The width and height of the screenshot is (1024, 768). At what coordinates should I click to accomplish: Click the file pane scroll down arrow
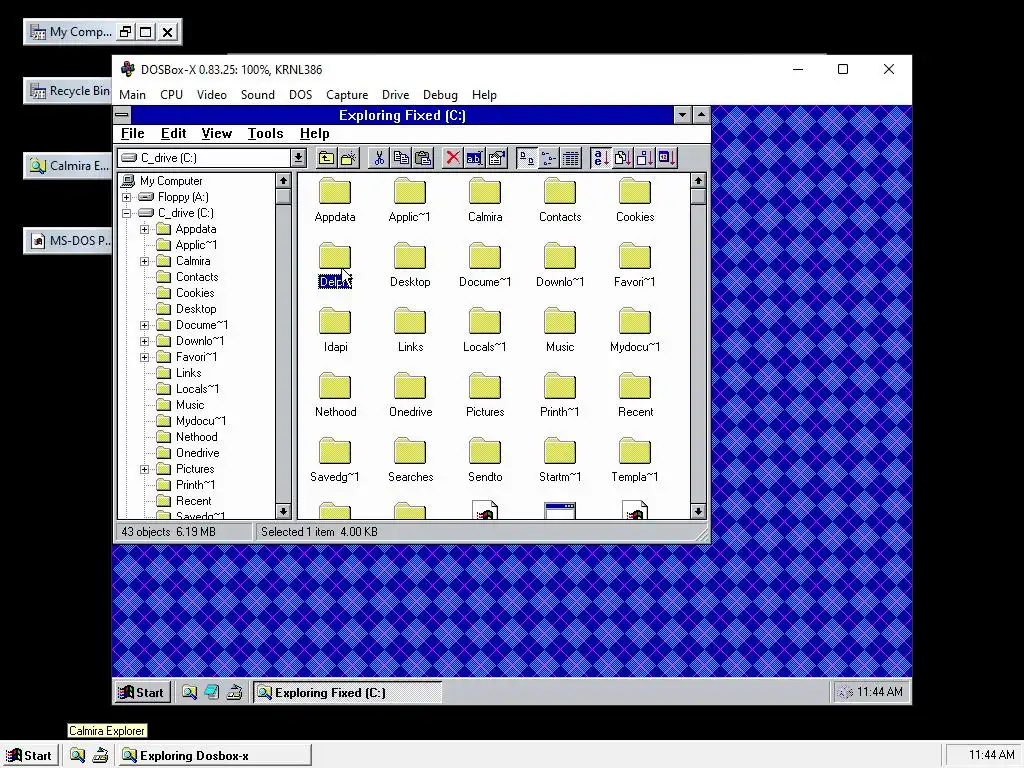point(698,511)
